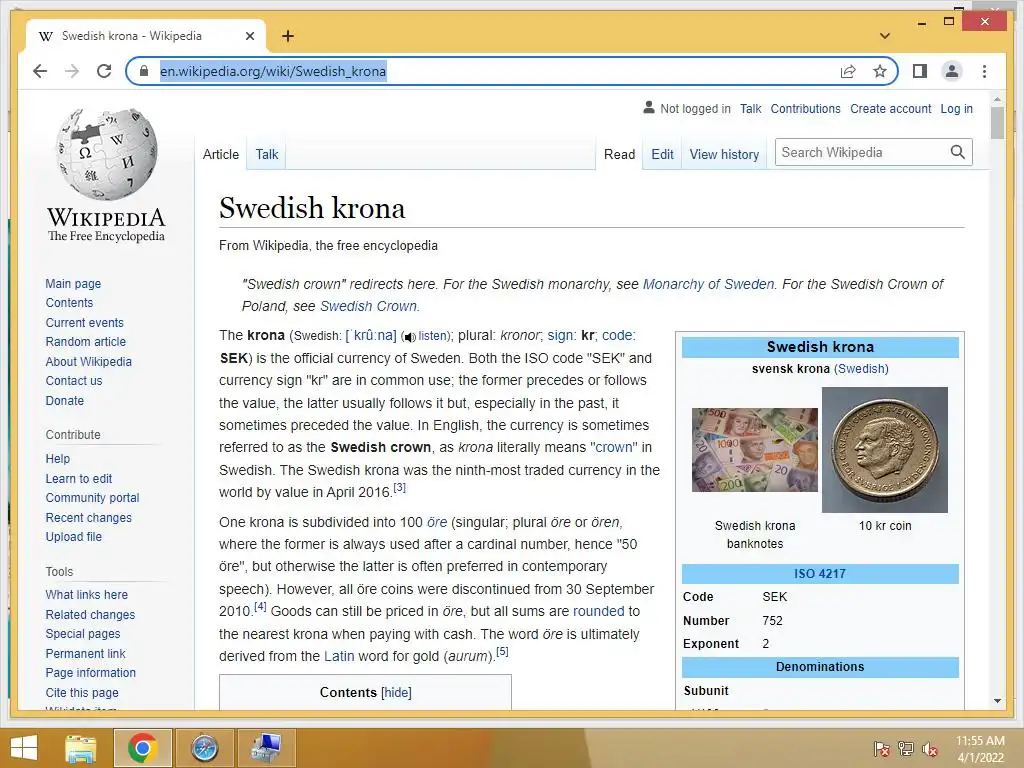Click the Donate sidebar link
The width and height of the screenshot is (1024, 768).
[x=65, y=400]
